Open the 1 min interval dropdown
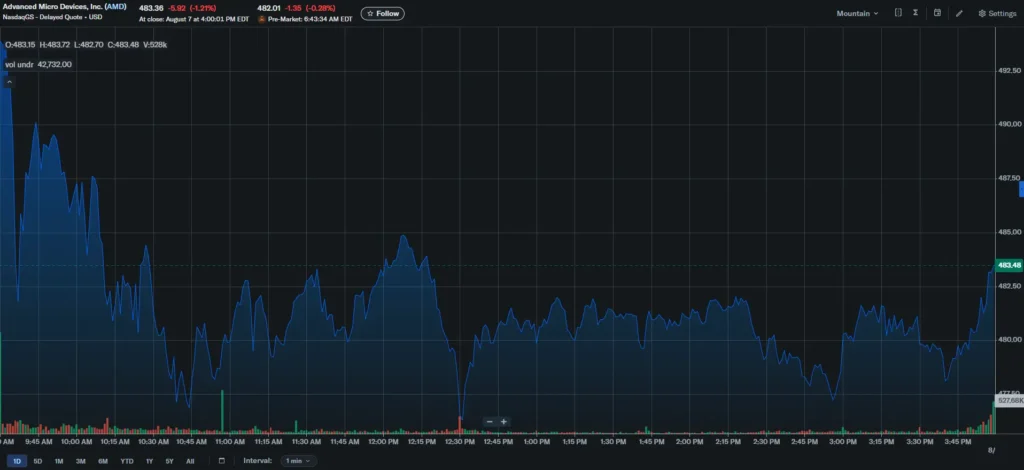Image resolution: width=1024 pixels, height=470 pixels. pos(298,461)
